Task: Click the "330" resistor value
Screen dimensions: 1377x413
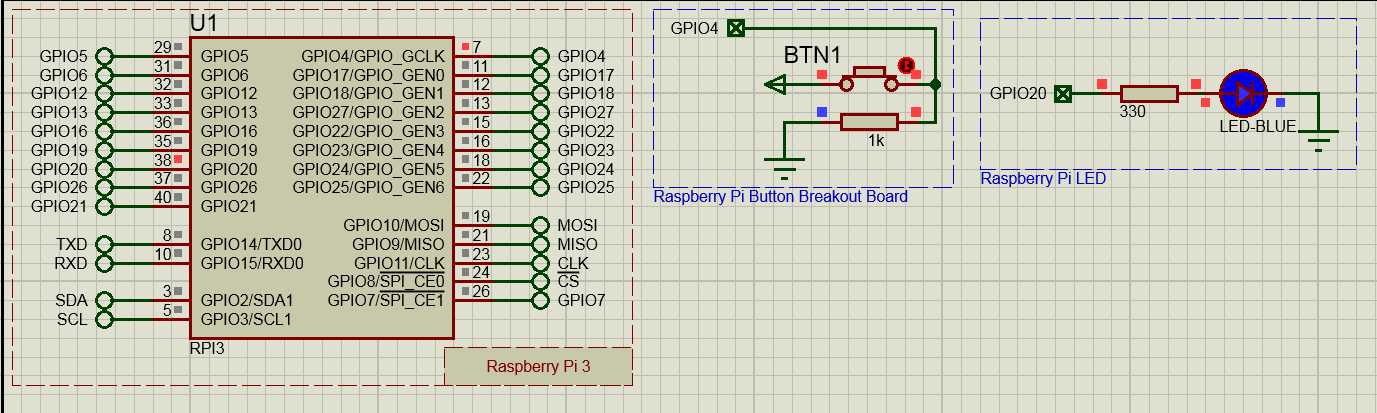Action: click(x=1133, y=112)
